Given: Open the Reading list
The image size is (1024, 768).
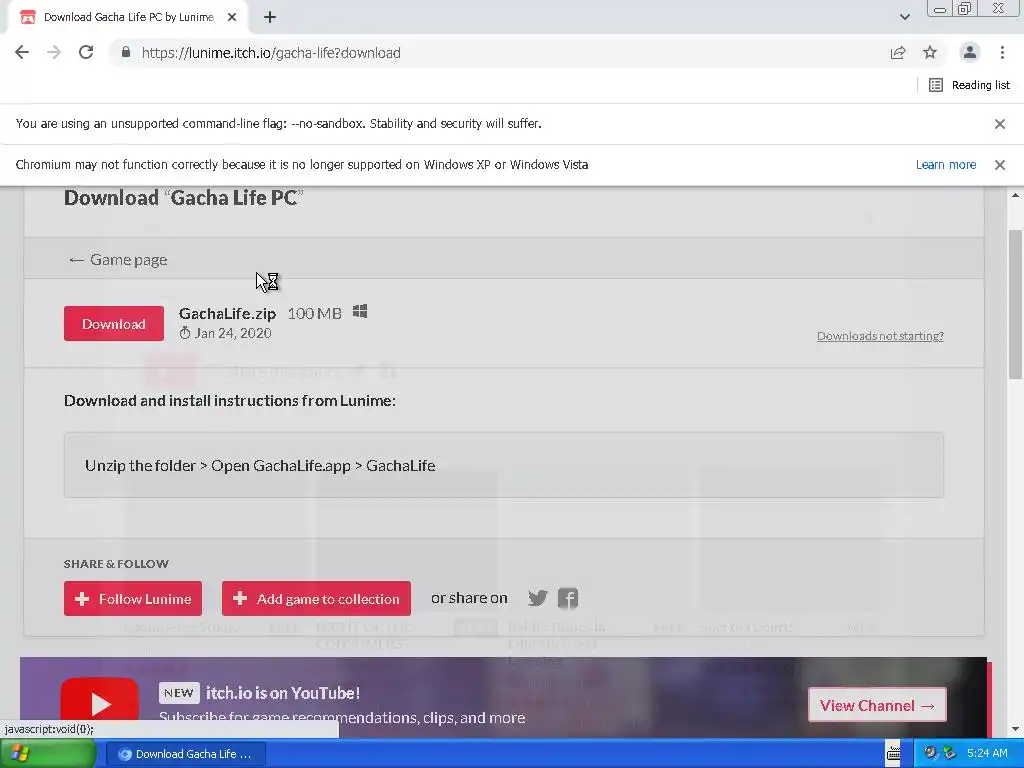Looking at the screenshot, I should point(970,85).
